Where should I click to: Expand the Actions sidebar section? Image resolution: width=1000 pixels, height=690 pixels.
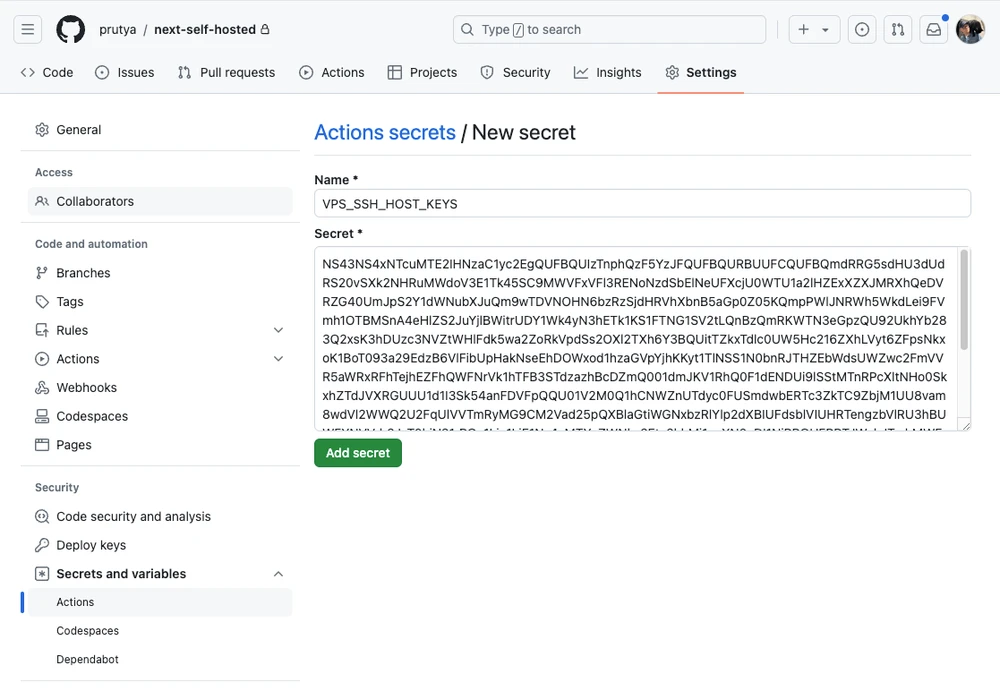click(x=278, y=359)
